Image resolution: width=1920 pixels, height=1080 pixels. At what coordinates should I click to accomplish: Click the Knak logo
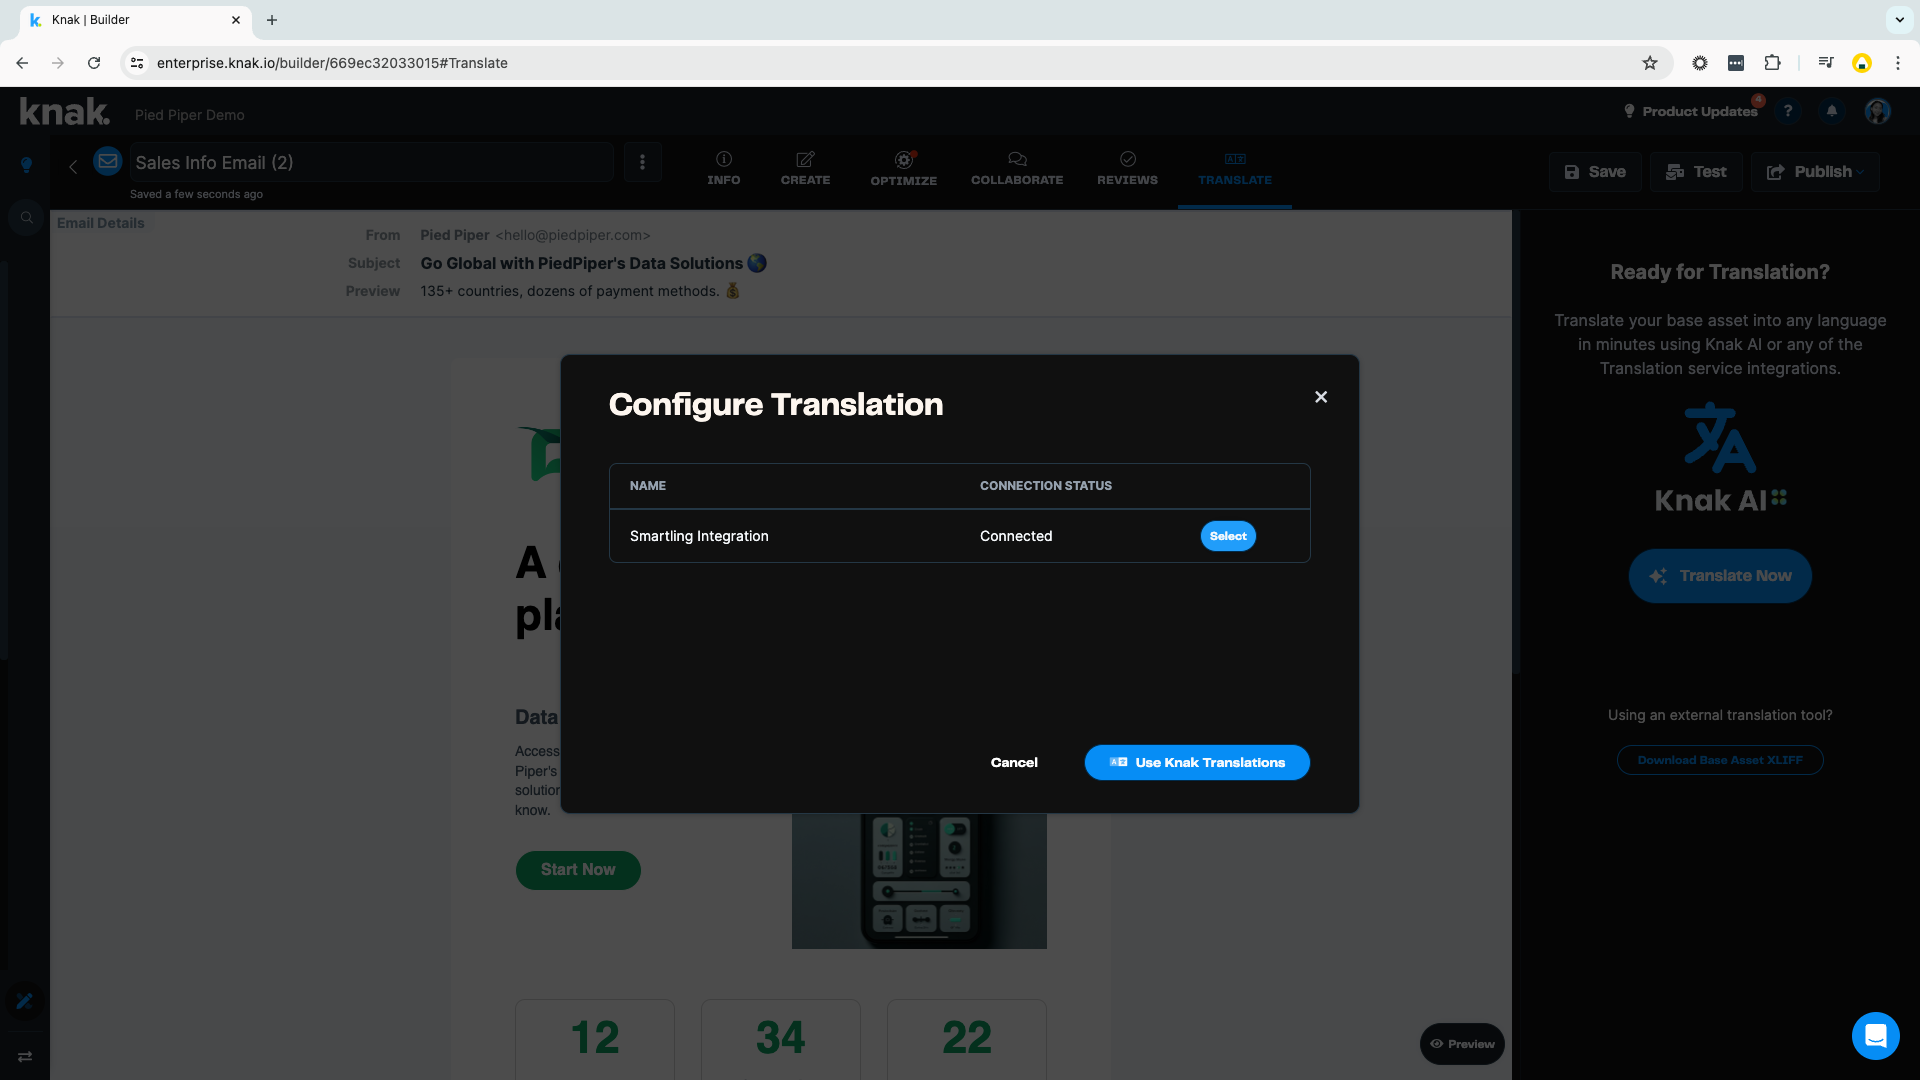pos(65,112)
